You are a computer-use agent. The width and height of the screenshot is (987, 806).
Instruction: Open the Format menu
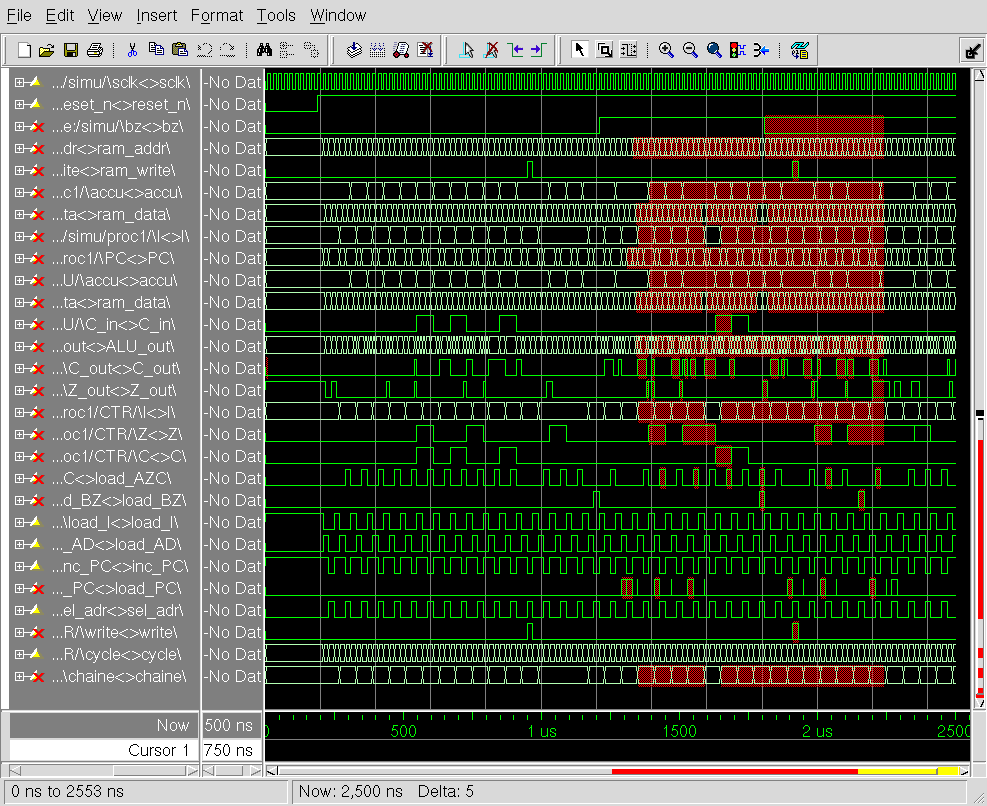click(x=216, y=15)
